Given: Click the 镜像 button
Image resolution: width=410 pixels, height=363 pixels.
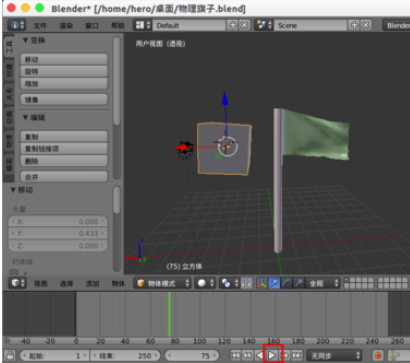Looking at the screenshot, I should (x=64, y=99).
